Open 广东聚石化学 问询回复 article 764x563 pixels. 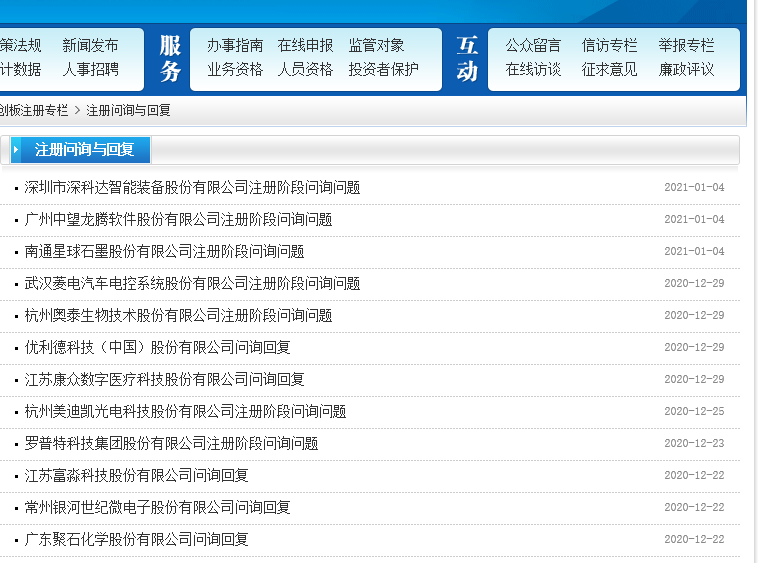point(136,540)
